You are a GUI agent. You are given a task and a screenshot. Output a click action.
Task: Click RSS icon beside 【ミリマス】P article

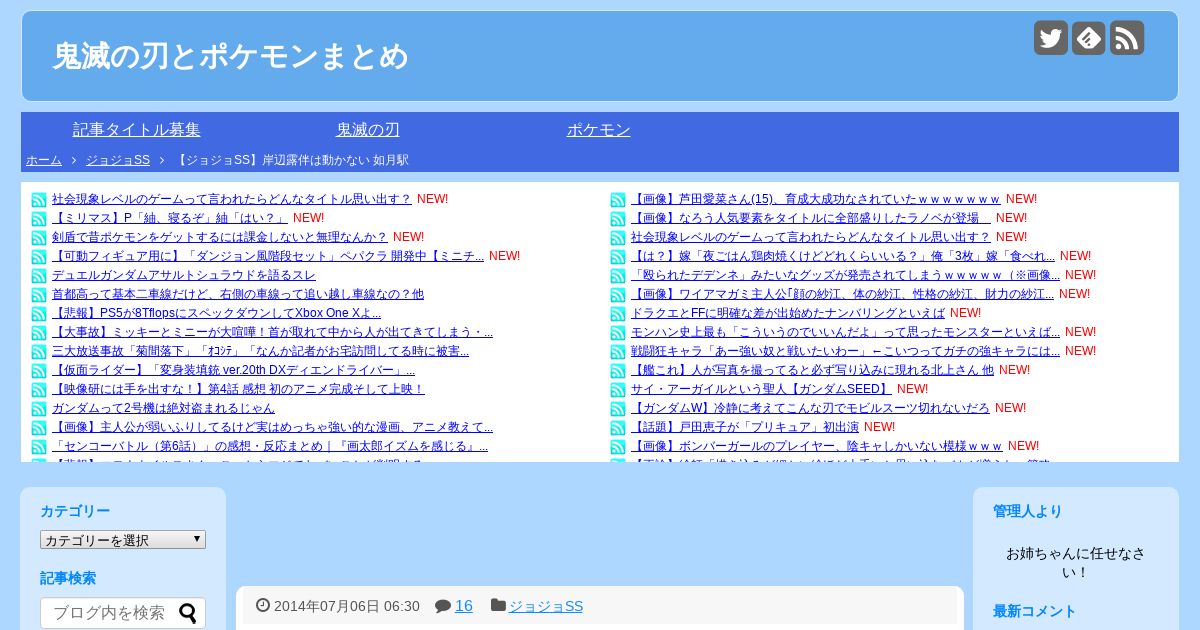pyautogui.click(x=39, y=219)
